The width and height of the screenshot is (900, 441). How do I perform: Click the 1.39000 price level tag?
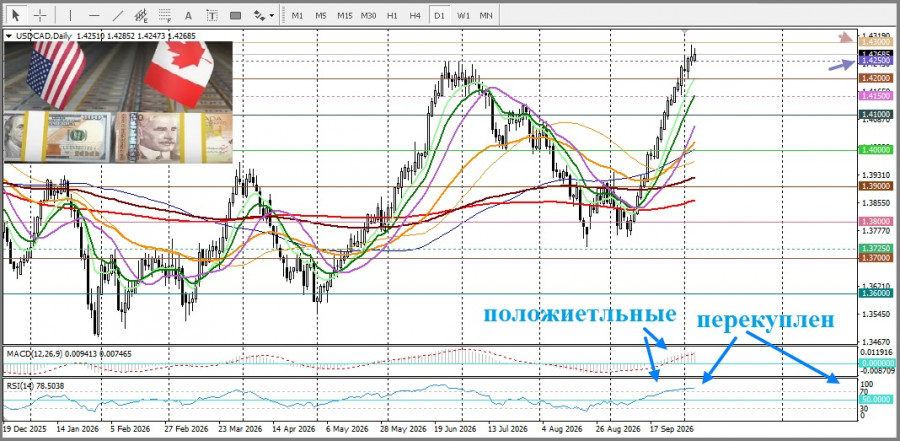tap(876, 186)
